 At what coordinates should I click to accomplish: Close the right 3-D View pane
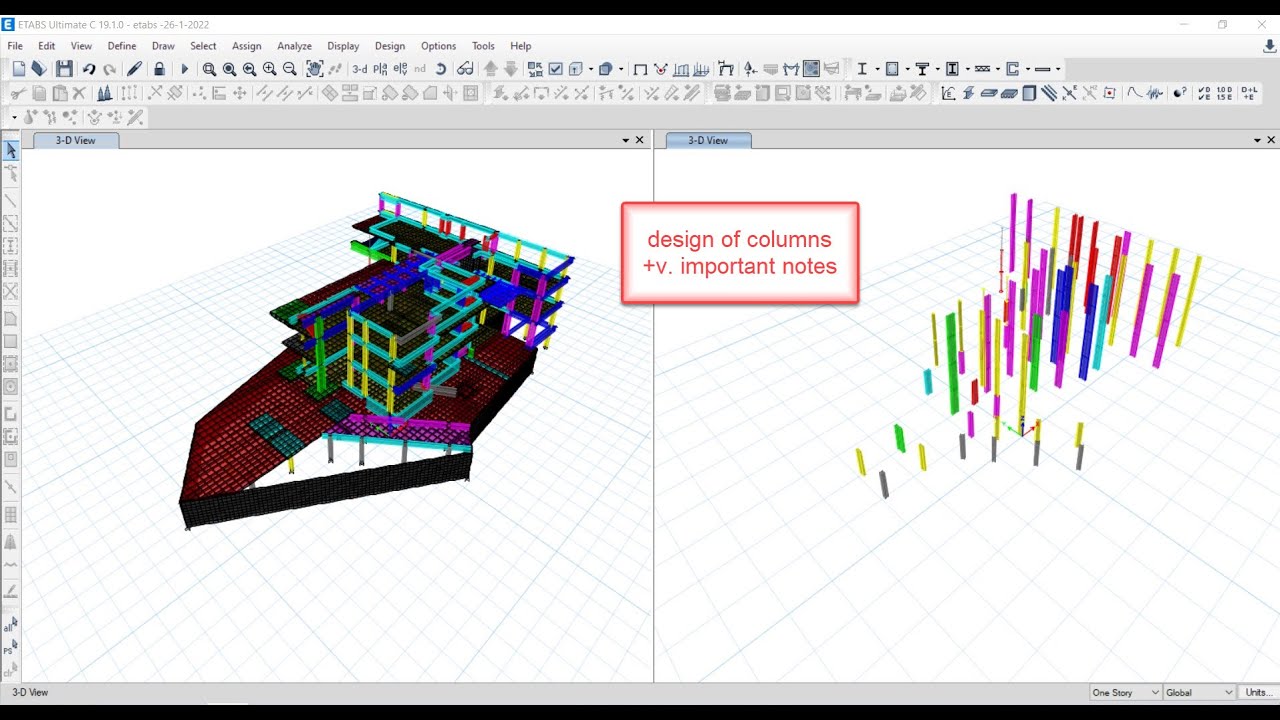click(1271, 140)
